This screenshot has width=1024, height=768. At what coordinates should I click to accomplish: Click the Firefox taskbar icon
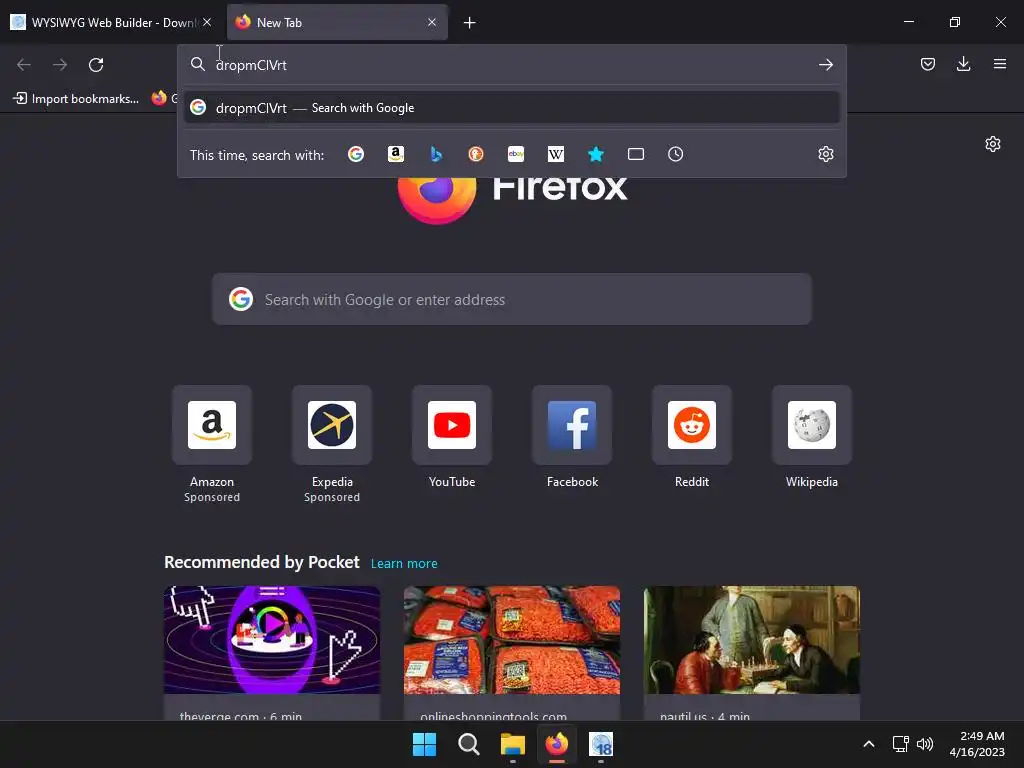click(556, 744)
